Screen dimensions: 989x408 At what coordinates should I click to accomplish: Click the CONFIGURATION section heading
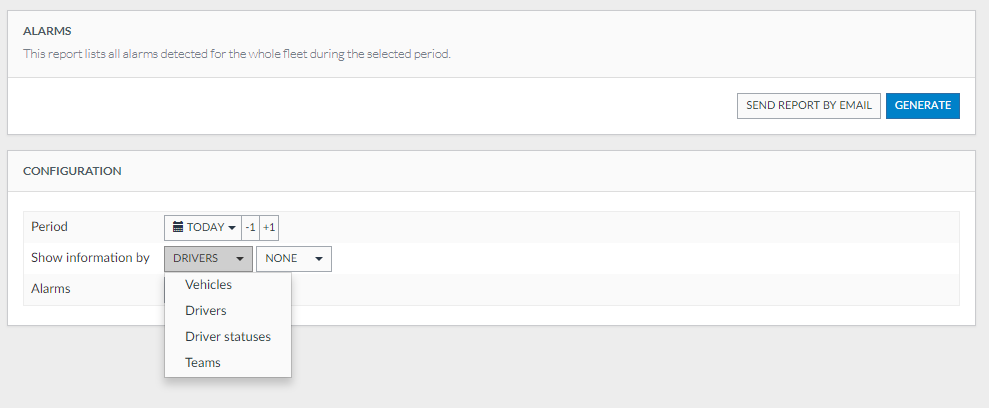pyautogui.click(x=72, y=171)
